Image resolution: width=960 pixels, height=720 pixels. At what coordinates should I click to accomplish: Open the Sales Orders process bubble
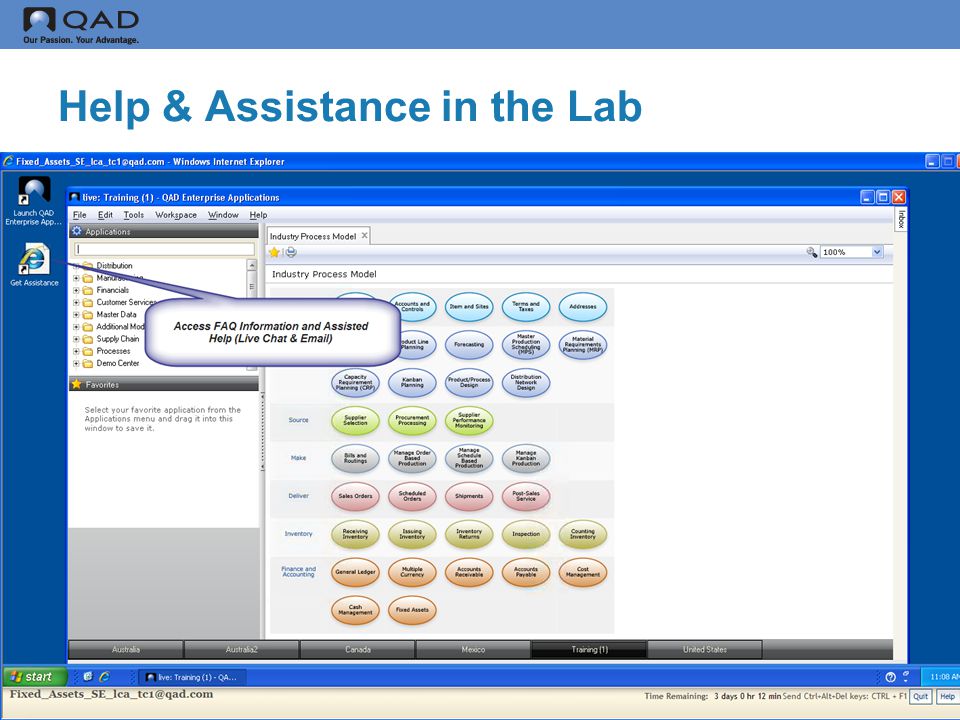355,496
